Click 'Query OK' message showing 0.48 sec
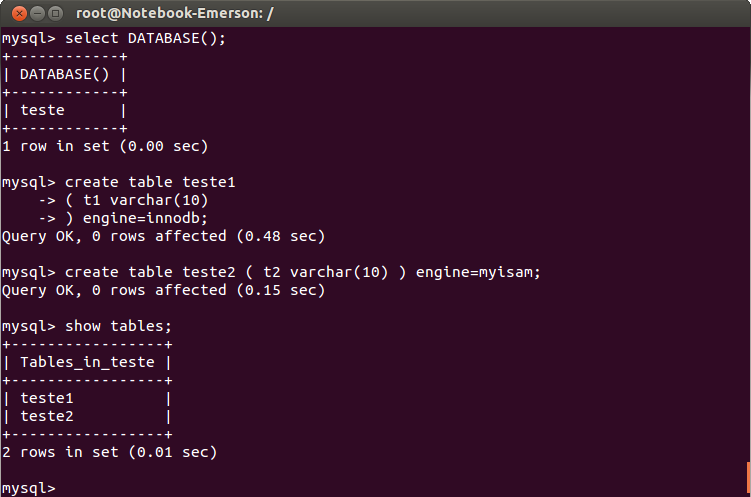Viewport: 751px width, 497px height. [x=163, y=237]
